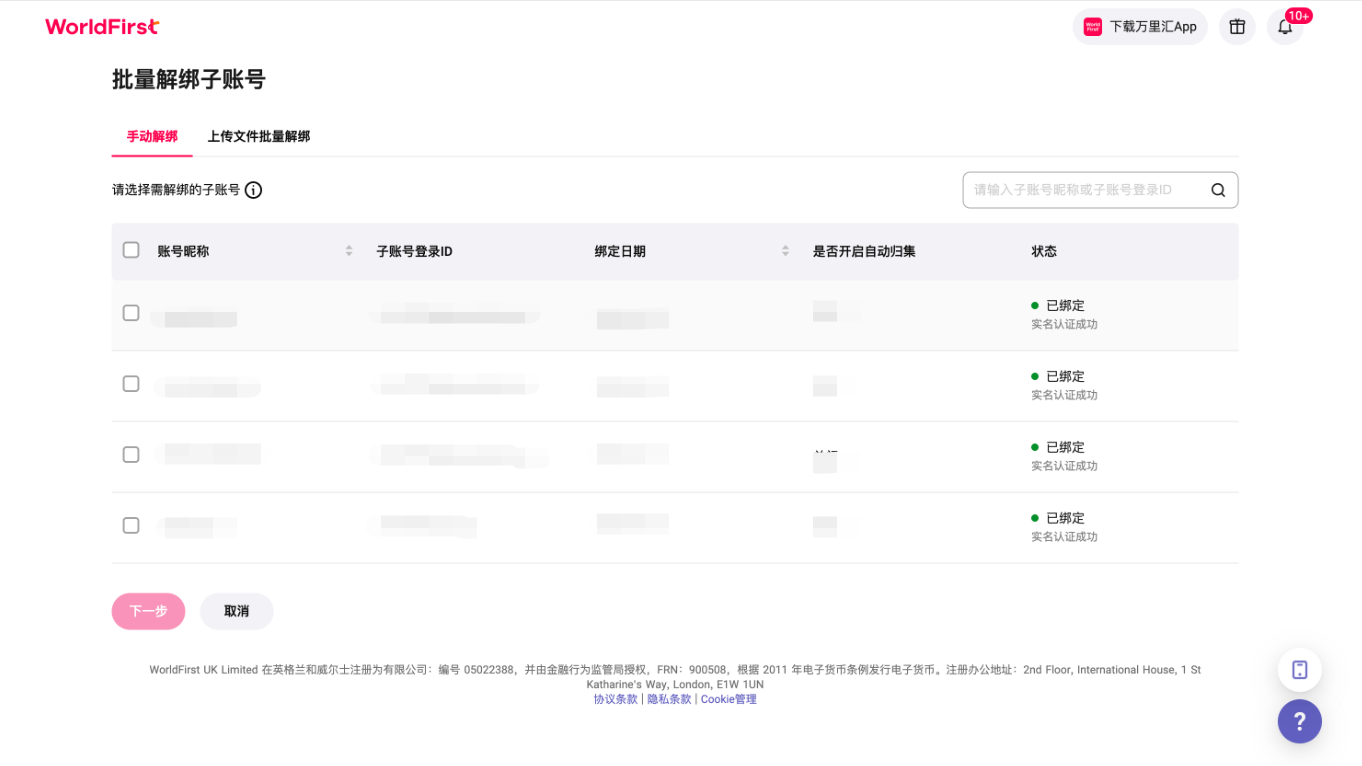The image size is (1362, 766).
Task: Focus the sub-account search input field
Action: (x=1100, y=190)
